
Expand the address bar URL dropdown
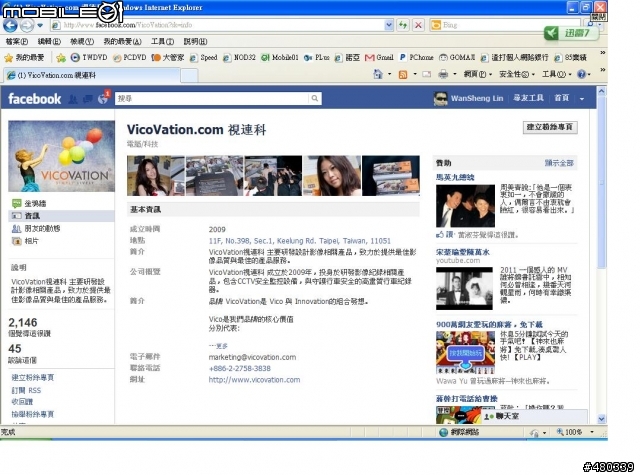click(389, 25)
